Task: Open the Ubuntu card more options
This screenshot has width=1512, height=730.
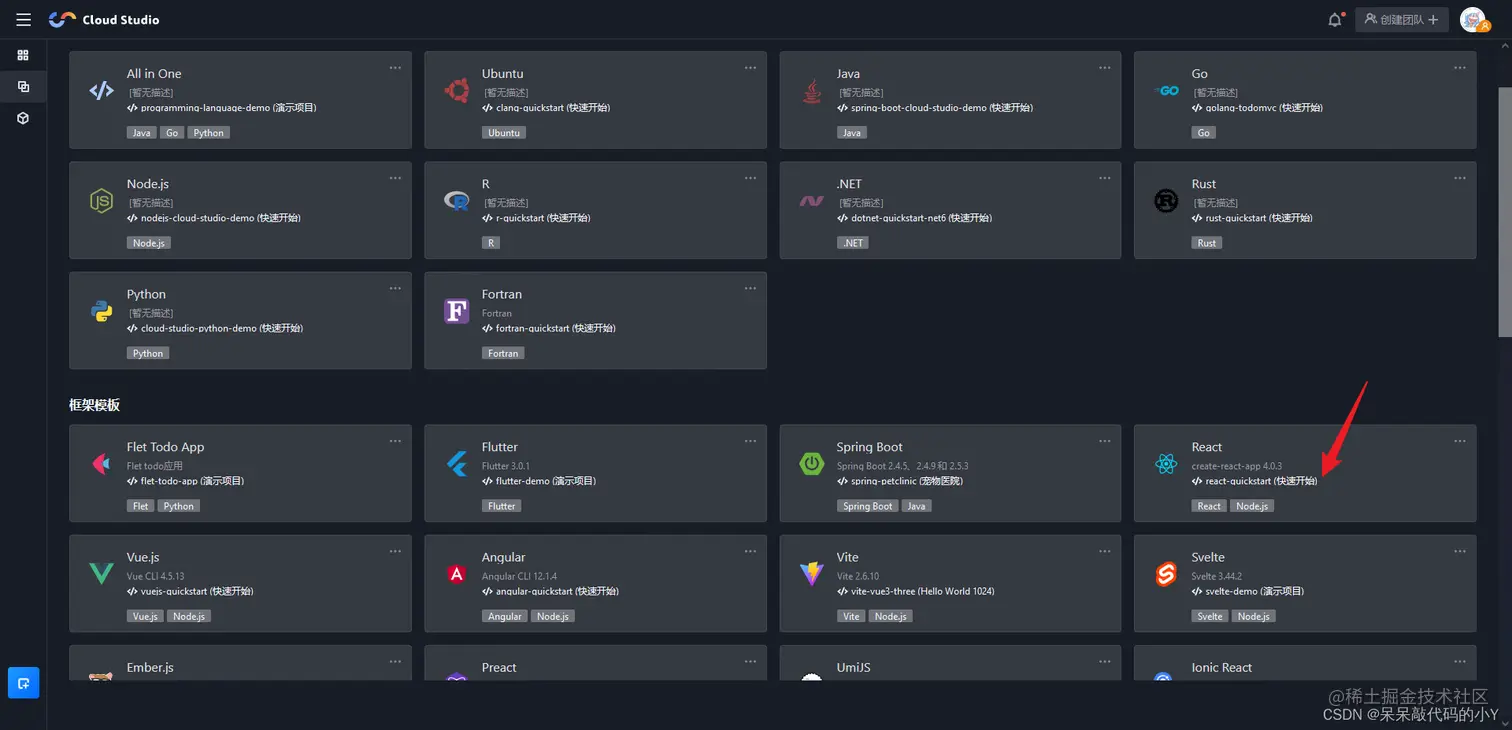Action: coord(750,68)
